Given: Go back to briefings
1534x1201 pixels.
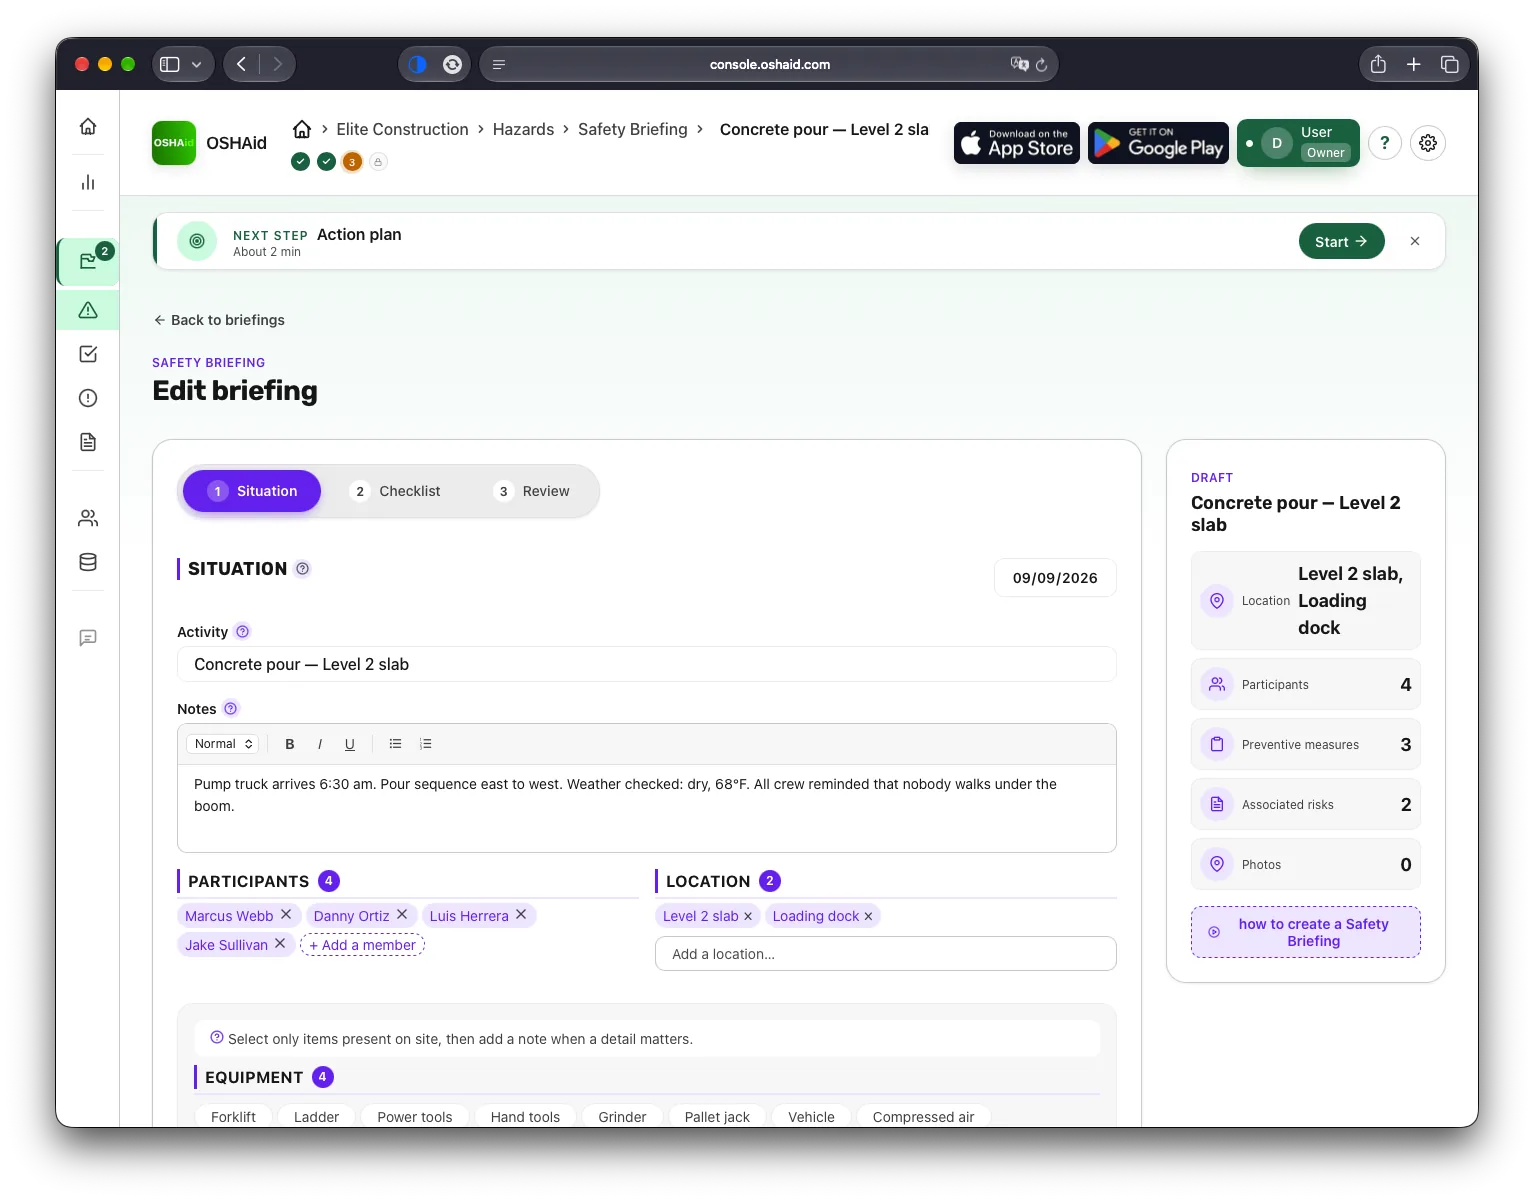Looking at the screenshot, I should tap(219, 320).
